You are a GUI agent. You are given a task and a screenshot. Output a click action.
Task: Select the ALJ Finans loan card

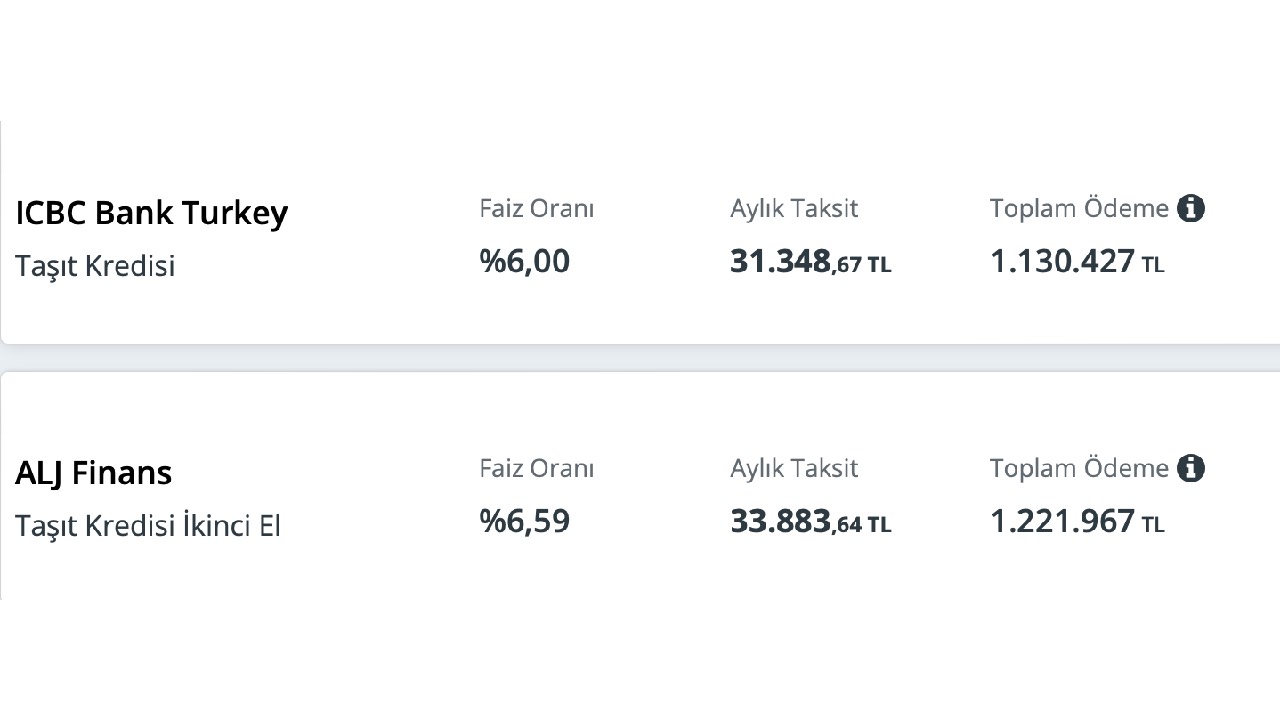[x=640, y=486]
